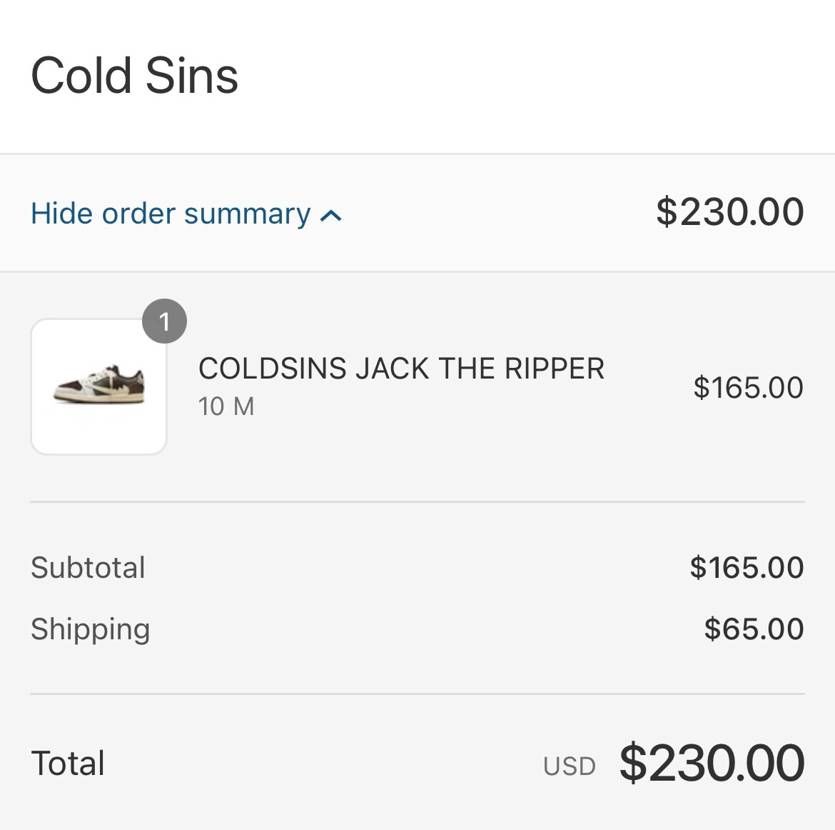The width and height of the screenshot is (835, 830).
Task: Click the $230.00 amount beside Hide order summary
Action: (730, 213)
